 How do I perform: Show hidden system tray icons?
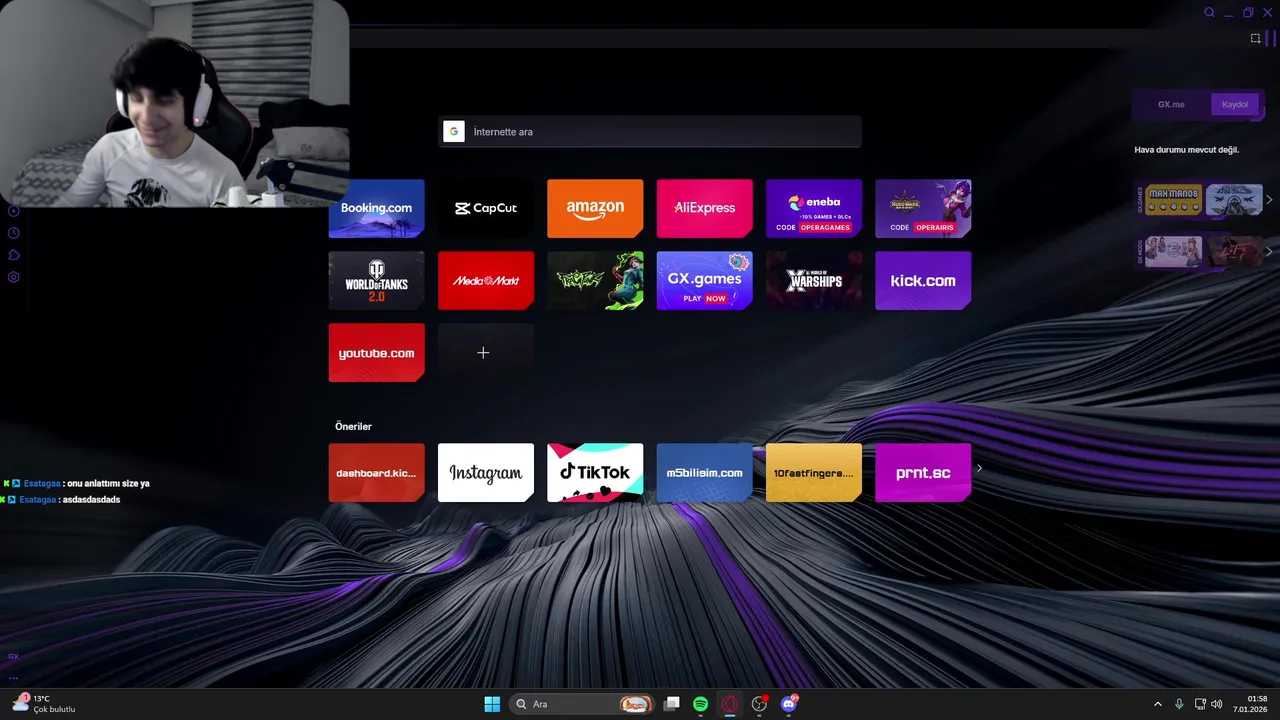tap(1158, 704)
